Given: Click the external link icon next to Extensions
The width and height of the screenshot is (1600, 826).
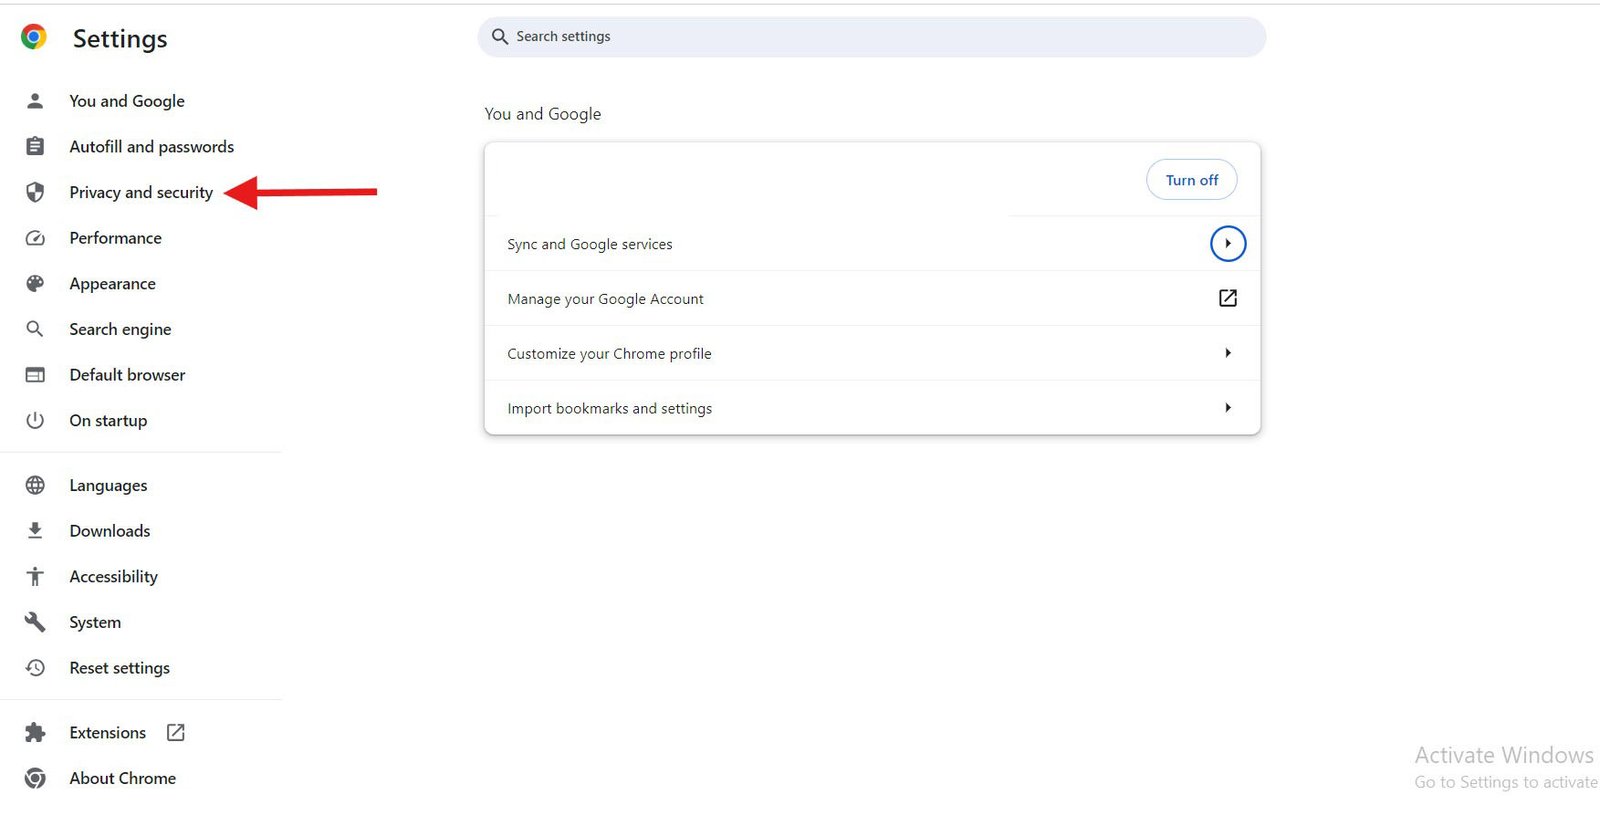Looking at the screenshot, I should (x=176, y=733).
